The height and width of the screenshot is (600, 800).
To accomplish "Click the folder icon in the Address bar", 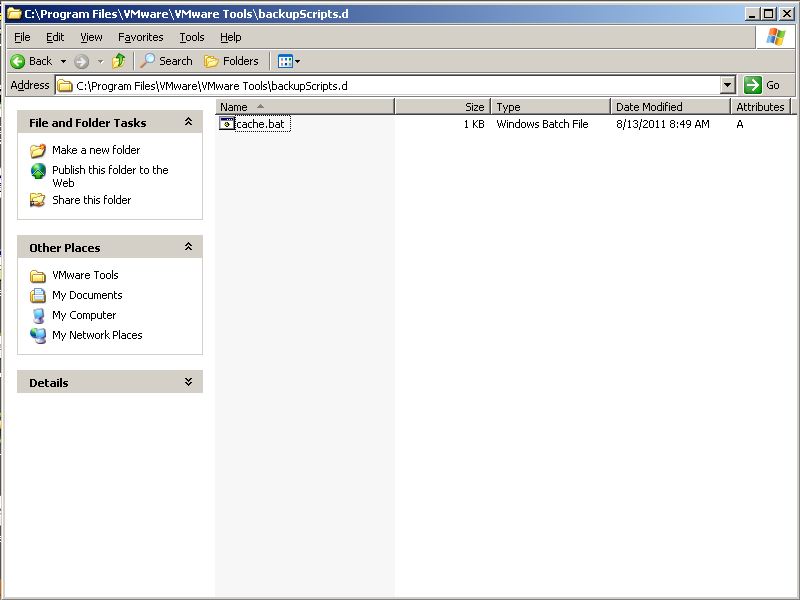I will click(x=65, y=86).
